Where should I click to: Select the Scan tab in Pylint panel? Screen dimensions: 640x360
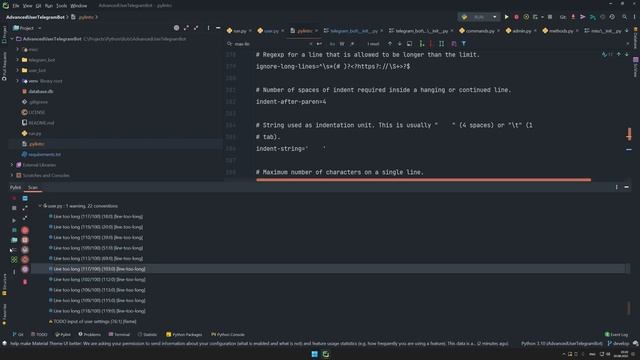click(33, 187)
